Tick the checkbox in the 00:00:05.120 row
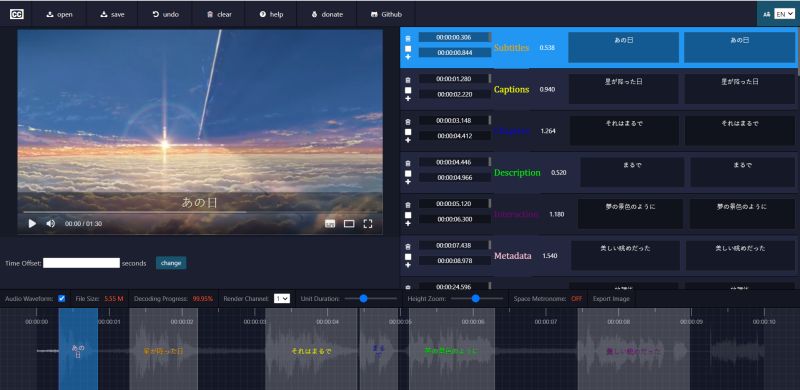800x390 pixels. click(x=408, y=215)
